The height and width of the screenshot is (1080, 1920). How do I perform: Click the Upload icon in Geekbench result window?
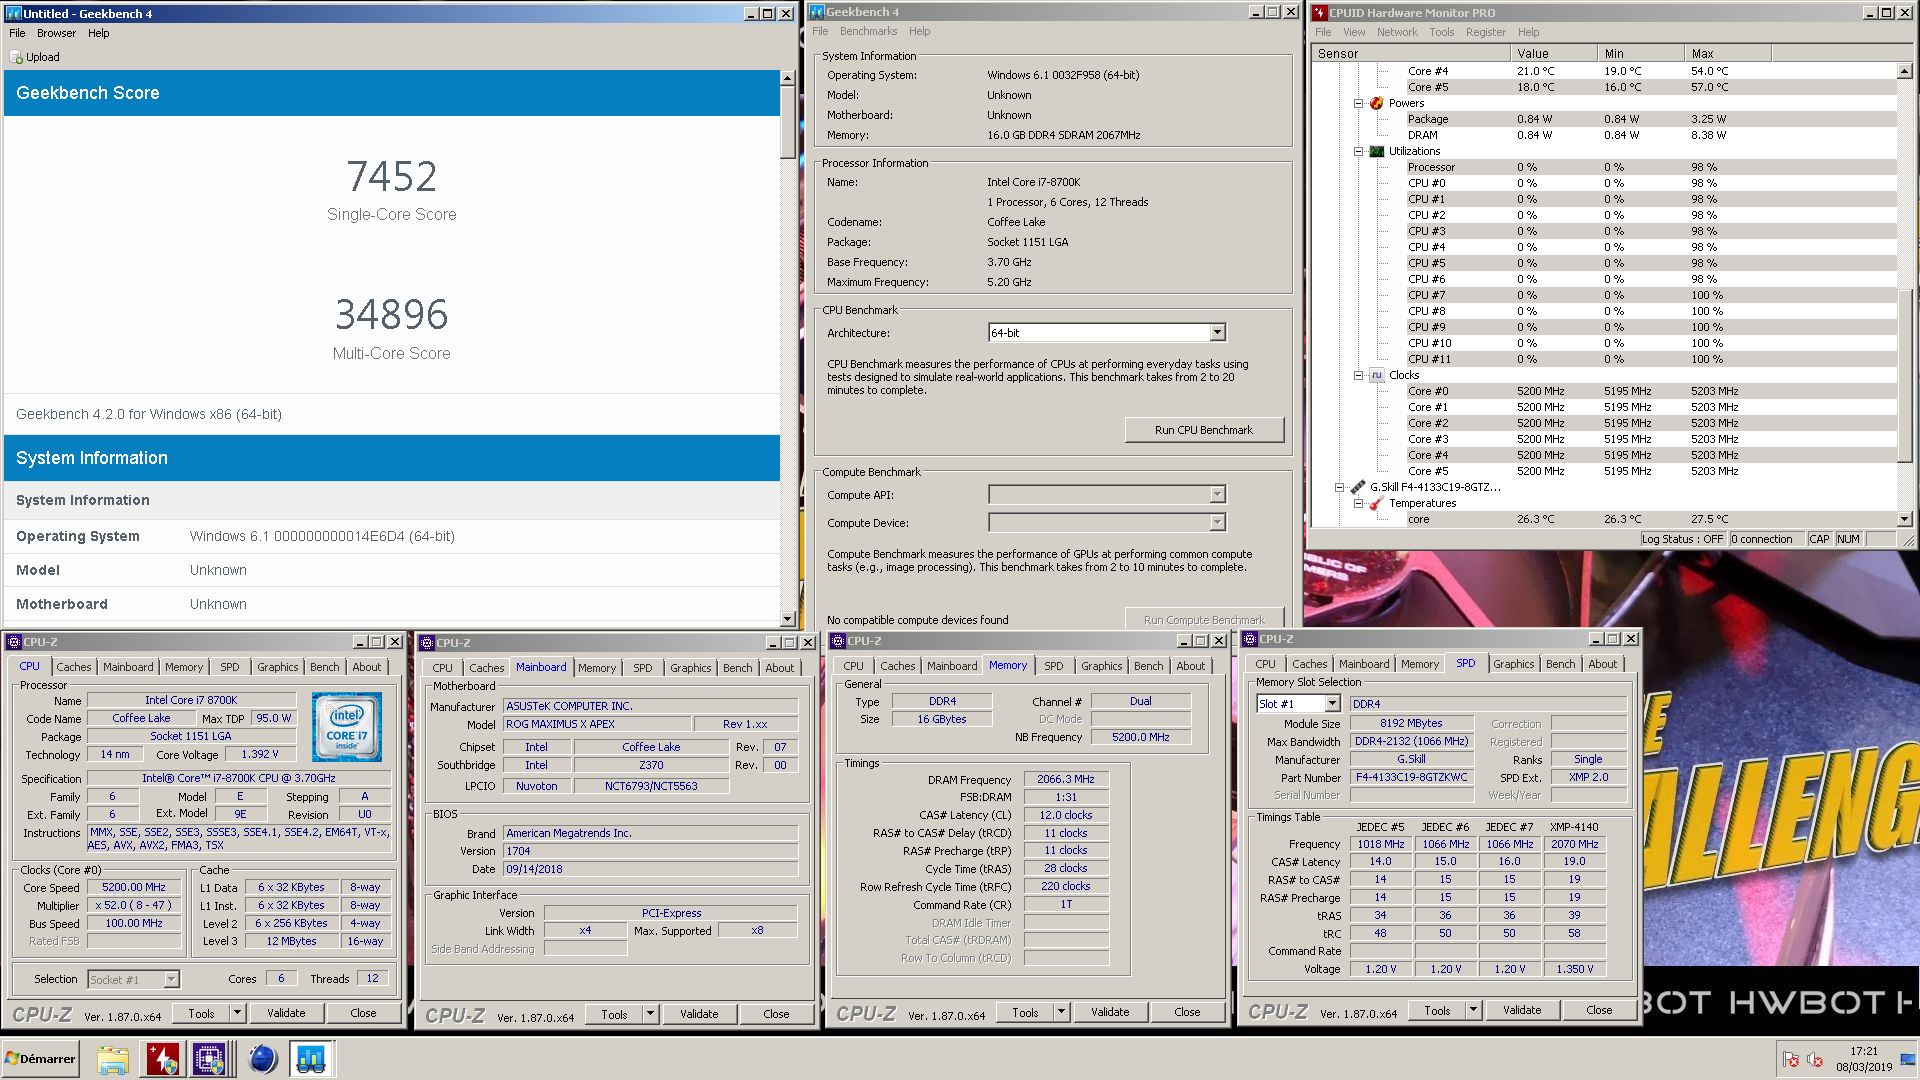tap(16, 57)
